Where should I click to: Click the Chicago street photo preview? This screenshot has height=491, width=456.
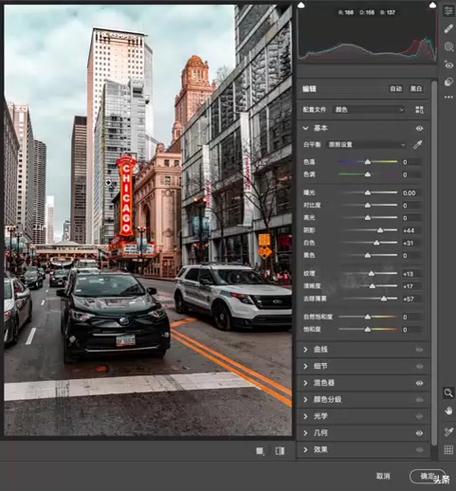(x=148, y=220)
